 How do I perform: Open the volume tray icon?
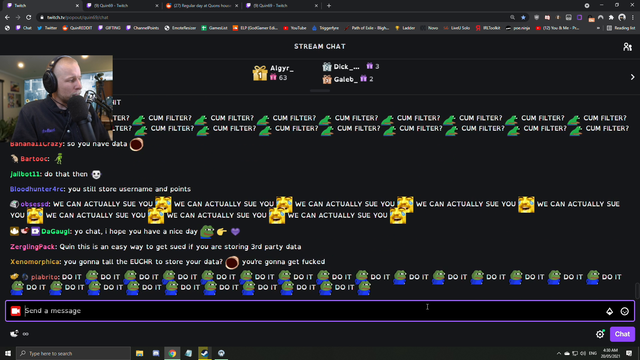(583, 353)
